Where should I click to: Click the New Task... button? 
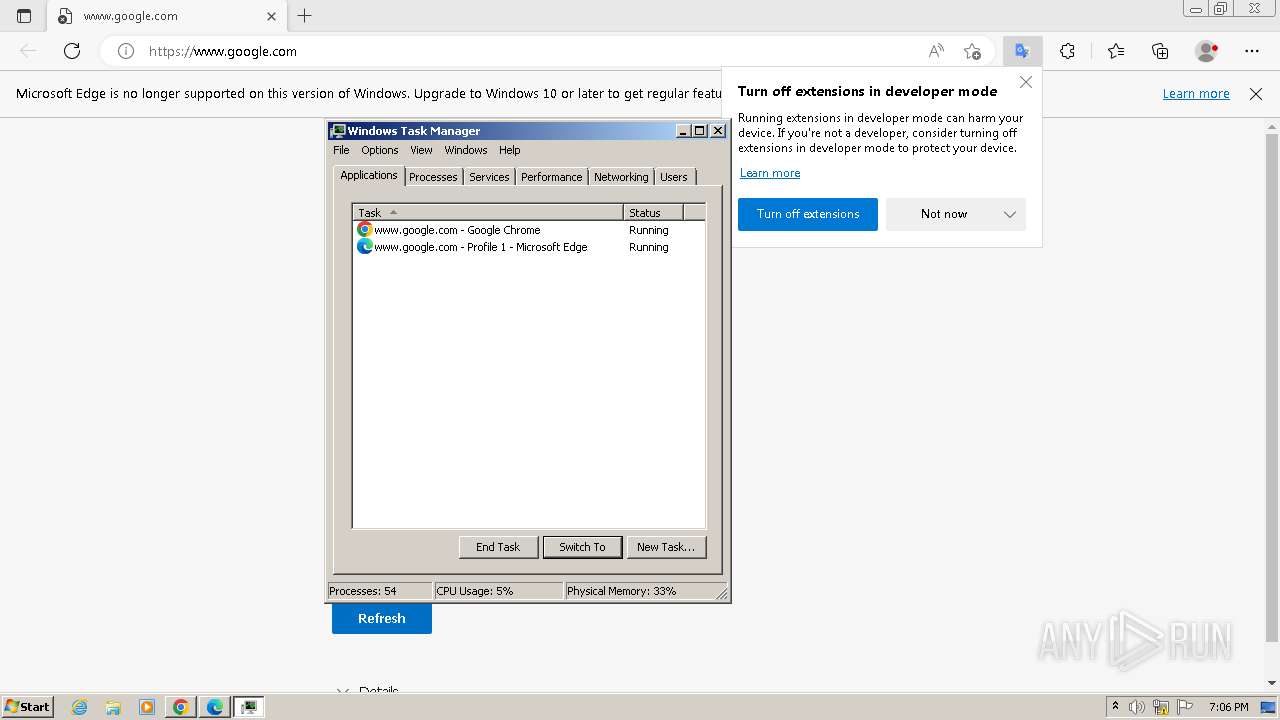coord(666,547)
